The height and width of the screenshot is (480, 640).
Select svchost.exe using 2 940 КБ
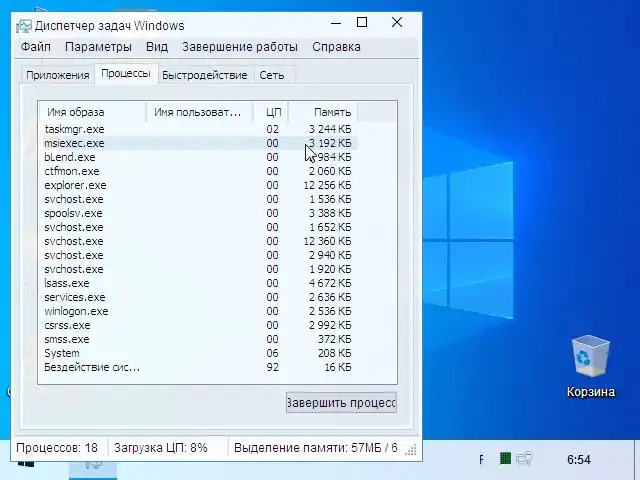[x=198, y=255]
